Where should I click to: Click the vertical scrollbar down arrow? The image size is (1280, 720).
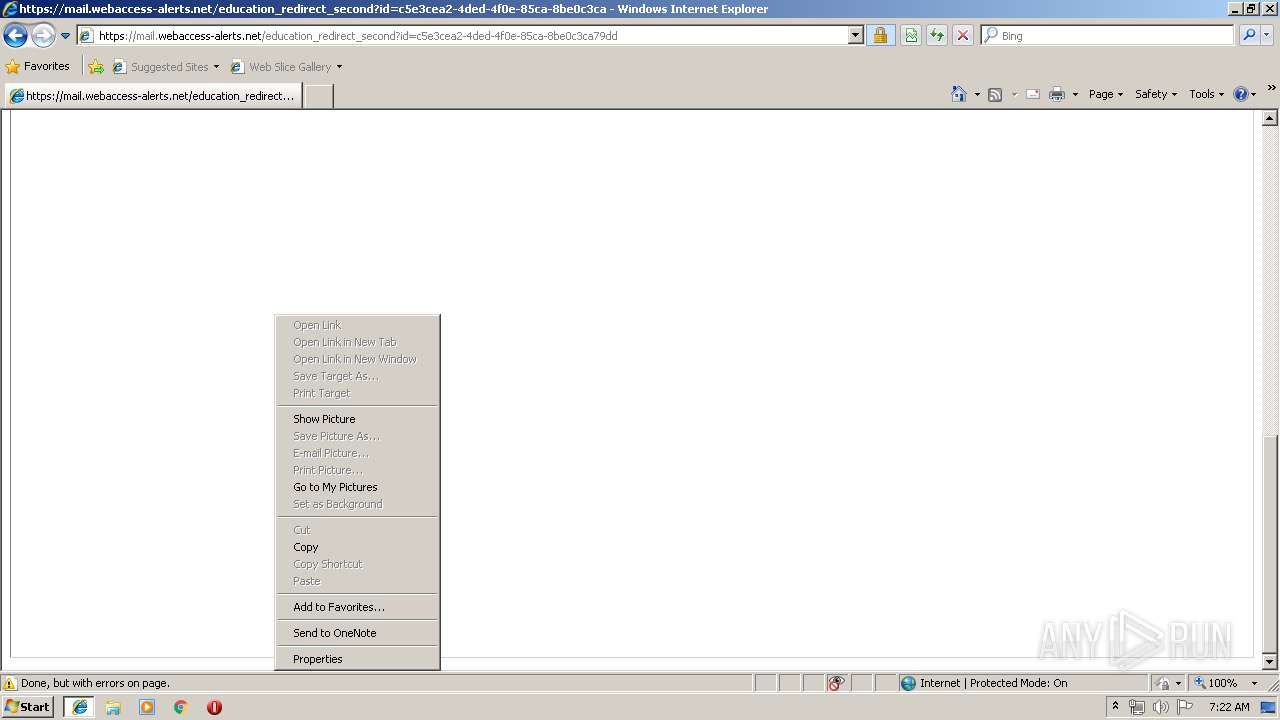1270,662
